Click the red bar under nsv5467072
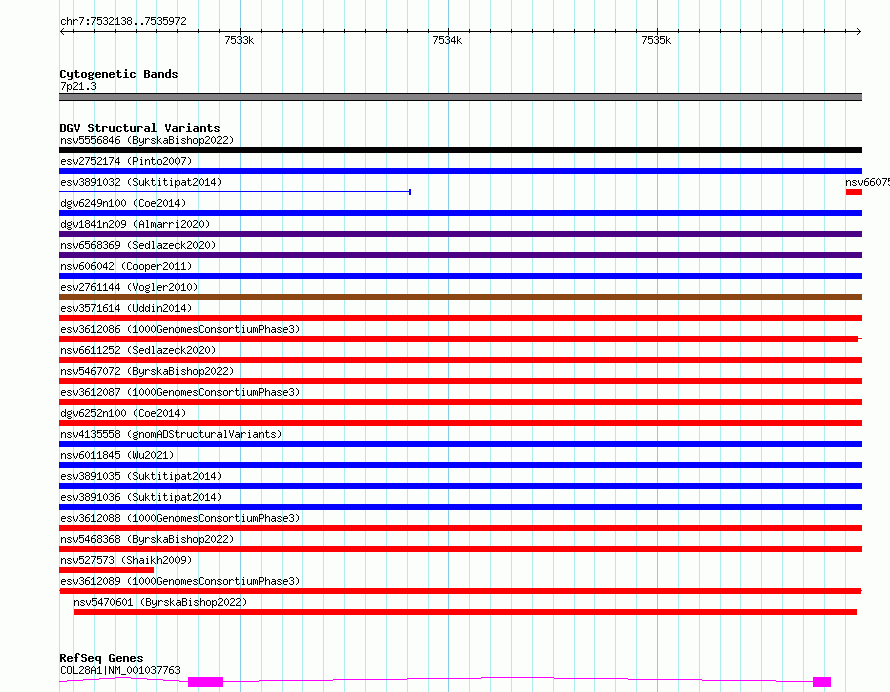This screenshot has width=890, height=692. coord(460,381)
